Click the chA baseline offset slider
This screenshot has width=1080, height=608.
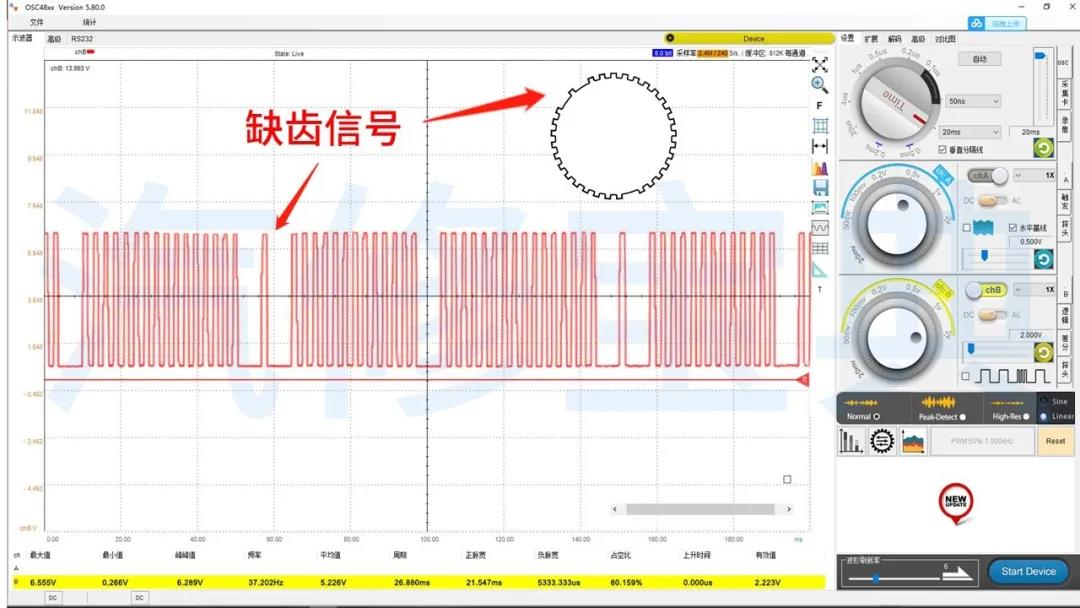985,255
